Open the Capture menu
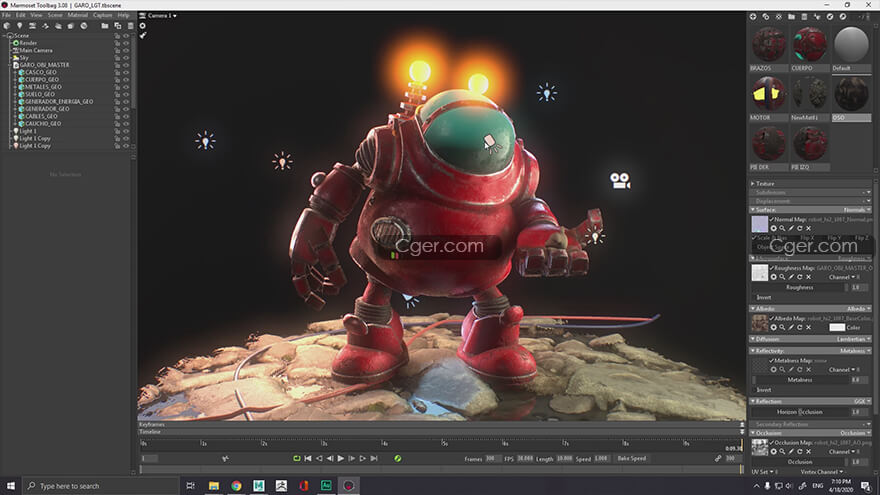This screenshot has width=880, height=495. 102,15
